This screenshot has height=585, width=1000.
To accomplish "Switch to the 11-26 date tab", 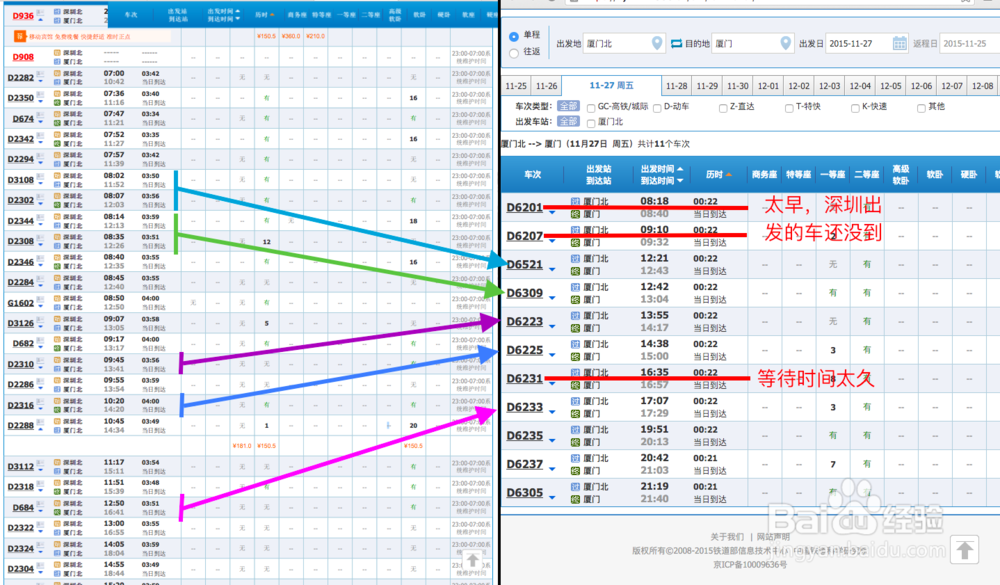I will (547, 85).
